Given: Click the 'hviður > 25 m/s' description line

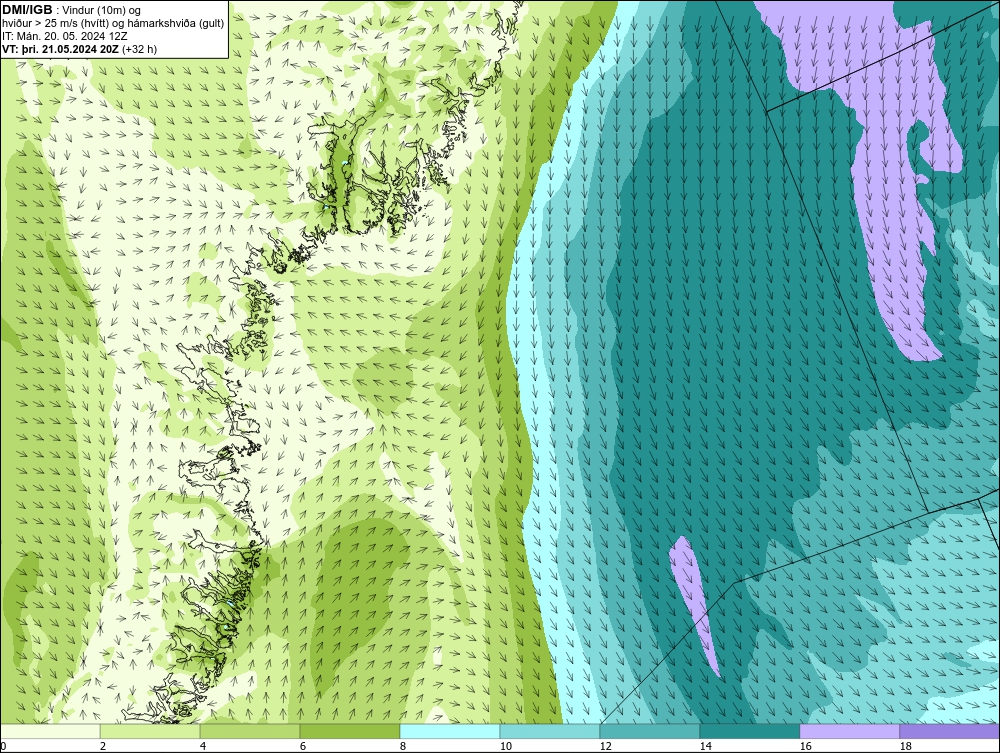Looking at the screenshot, I should point(113,24).
